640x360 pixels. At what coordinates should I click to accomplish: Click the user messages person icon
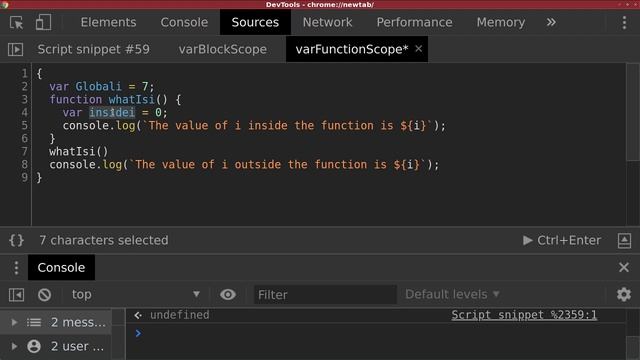pyautogui.click(x=34, y=346)
